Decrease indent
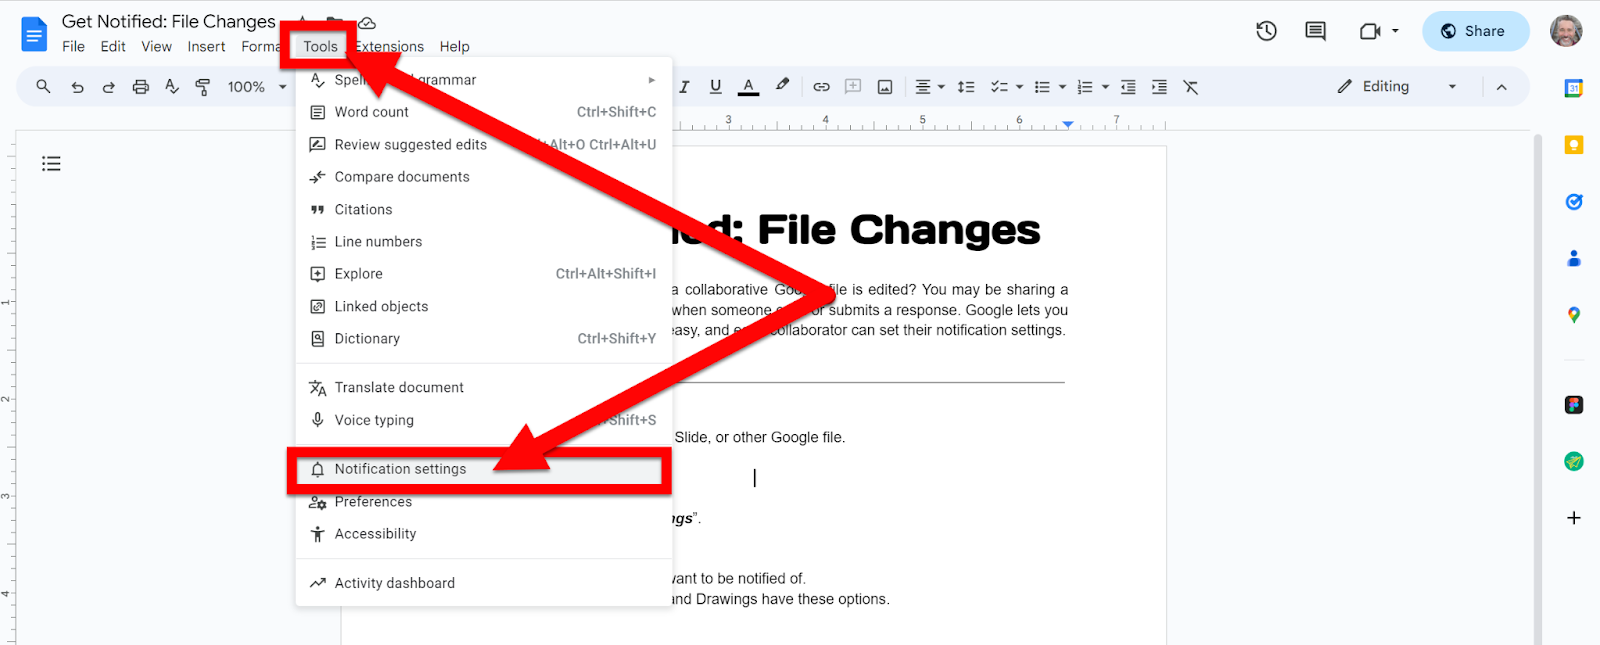The height and width of the screenshot is (645, 1600). (x=1128, y=87)
